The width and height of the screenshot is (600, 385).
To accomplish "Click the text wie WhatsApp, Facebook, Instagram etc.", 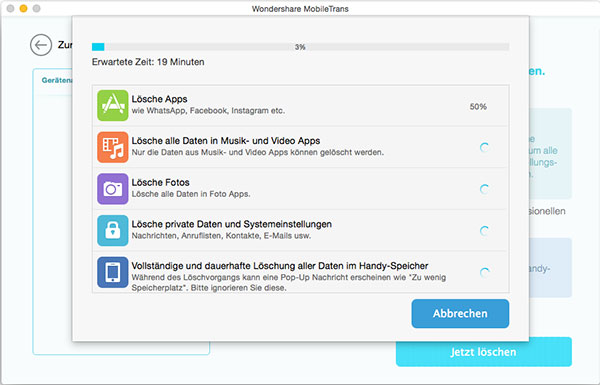I will pos(208,111).
